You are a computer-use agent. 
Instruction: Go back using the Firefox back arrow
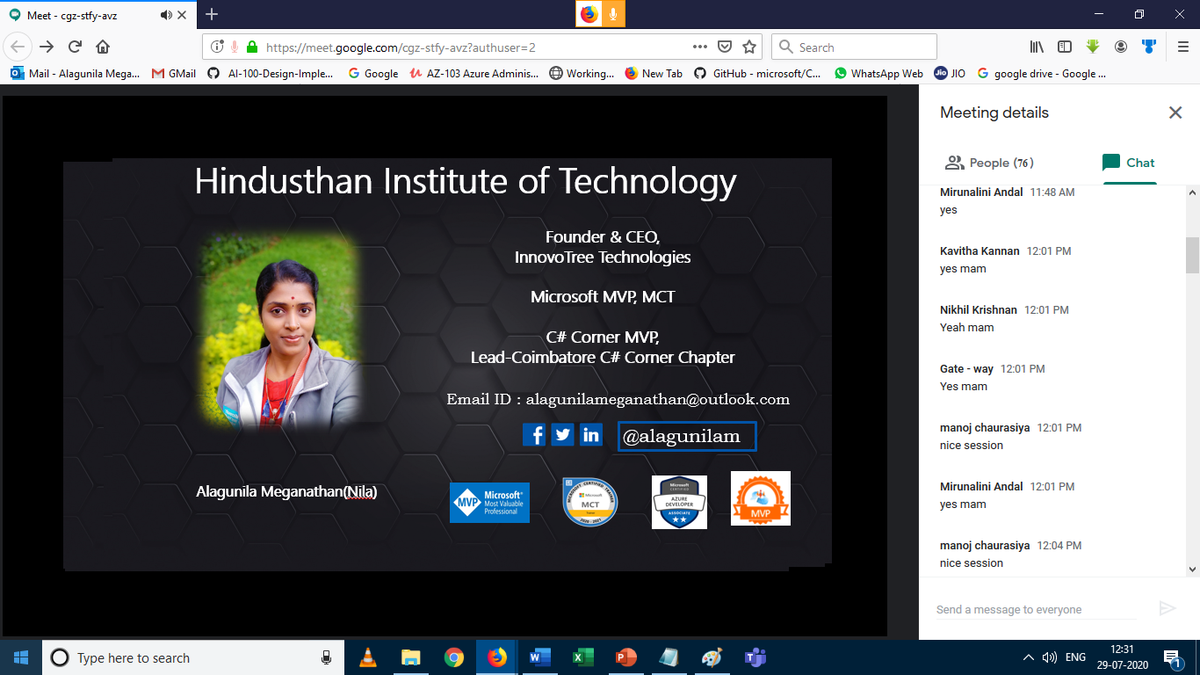pos(17,47)
